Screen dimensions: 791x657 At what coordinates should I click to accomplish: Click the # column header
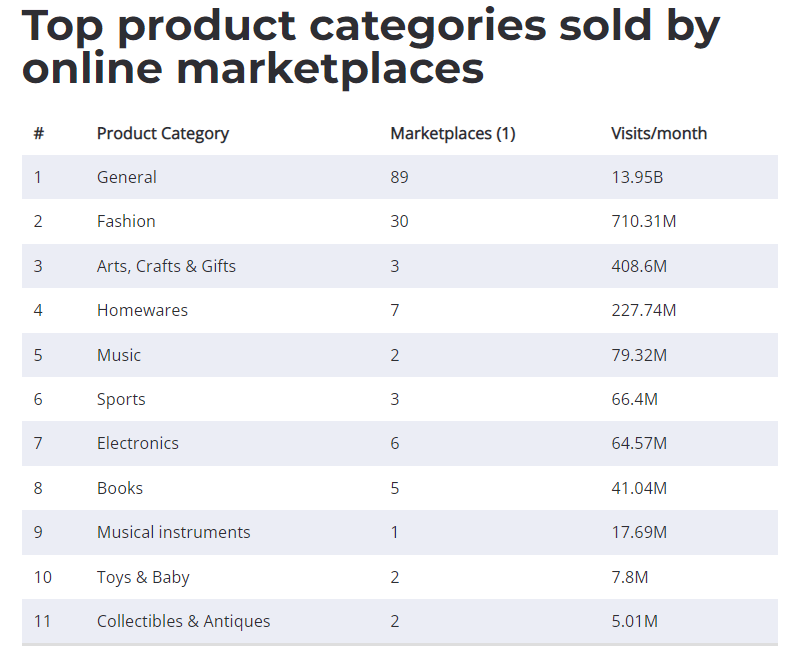click(x=39, y=134)
